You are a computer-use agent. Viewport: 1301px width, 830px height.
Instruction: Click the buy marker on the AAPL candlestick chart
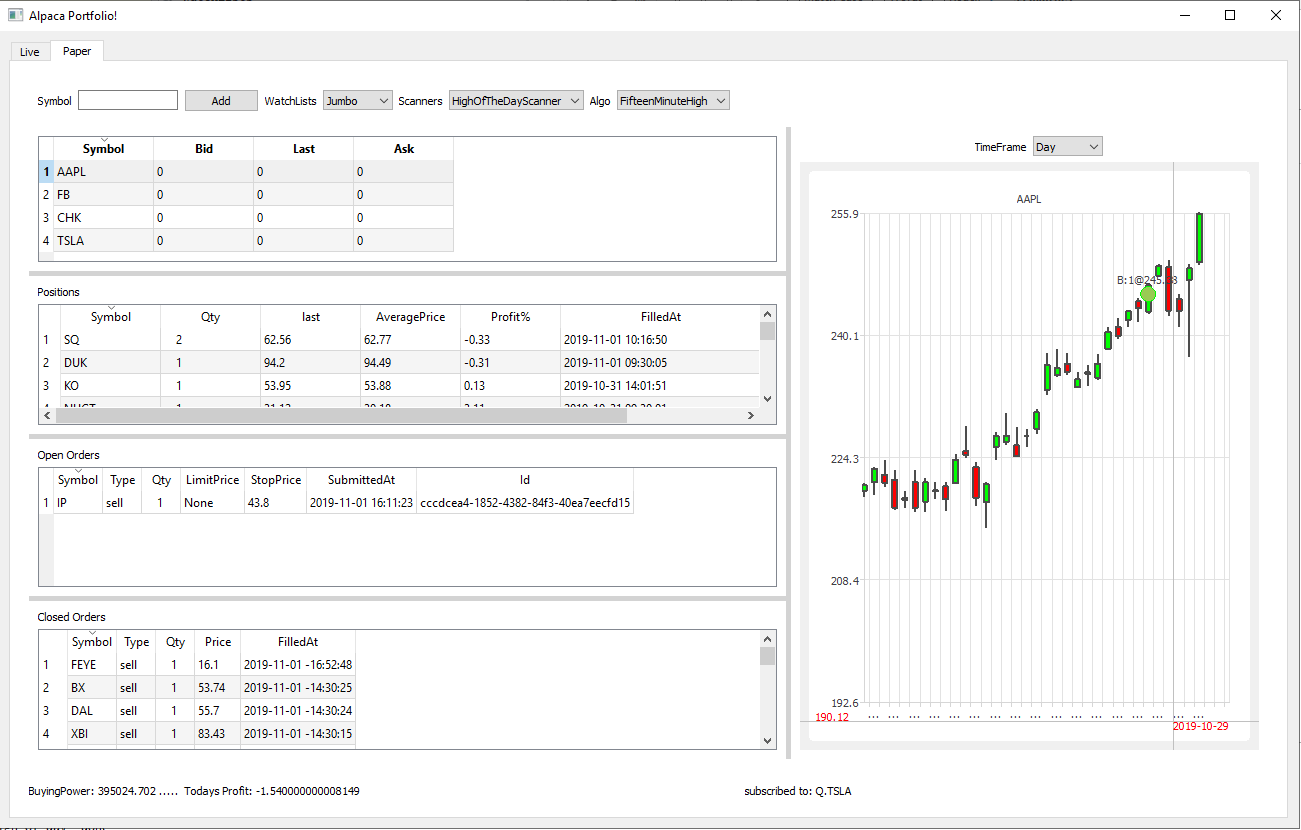1146,294
